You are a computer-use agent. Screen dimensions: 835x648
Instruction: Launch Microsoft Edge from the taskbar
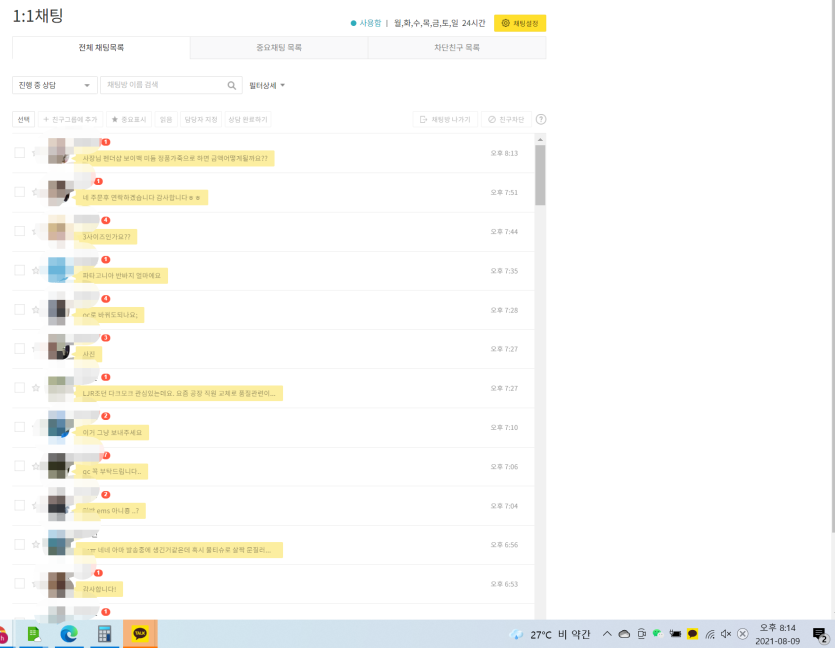pyautogui.click(x=69, y=634)
